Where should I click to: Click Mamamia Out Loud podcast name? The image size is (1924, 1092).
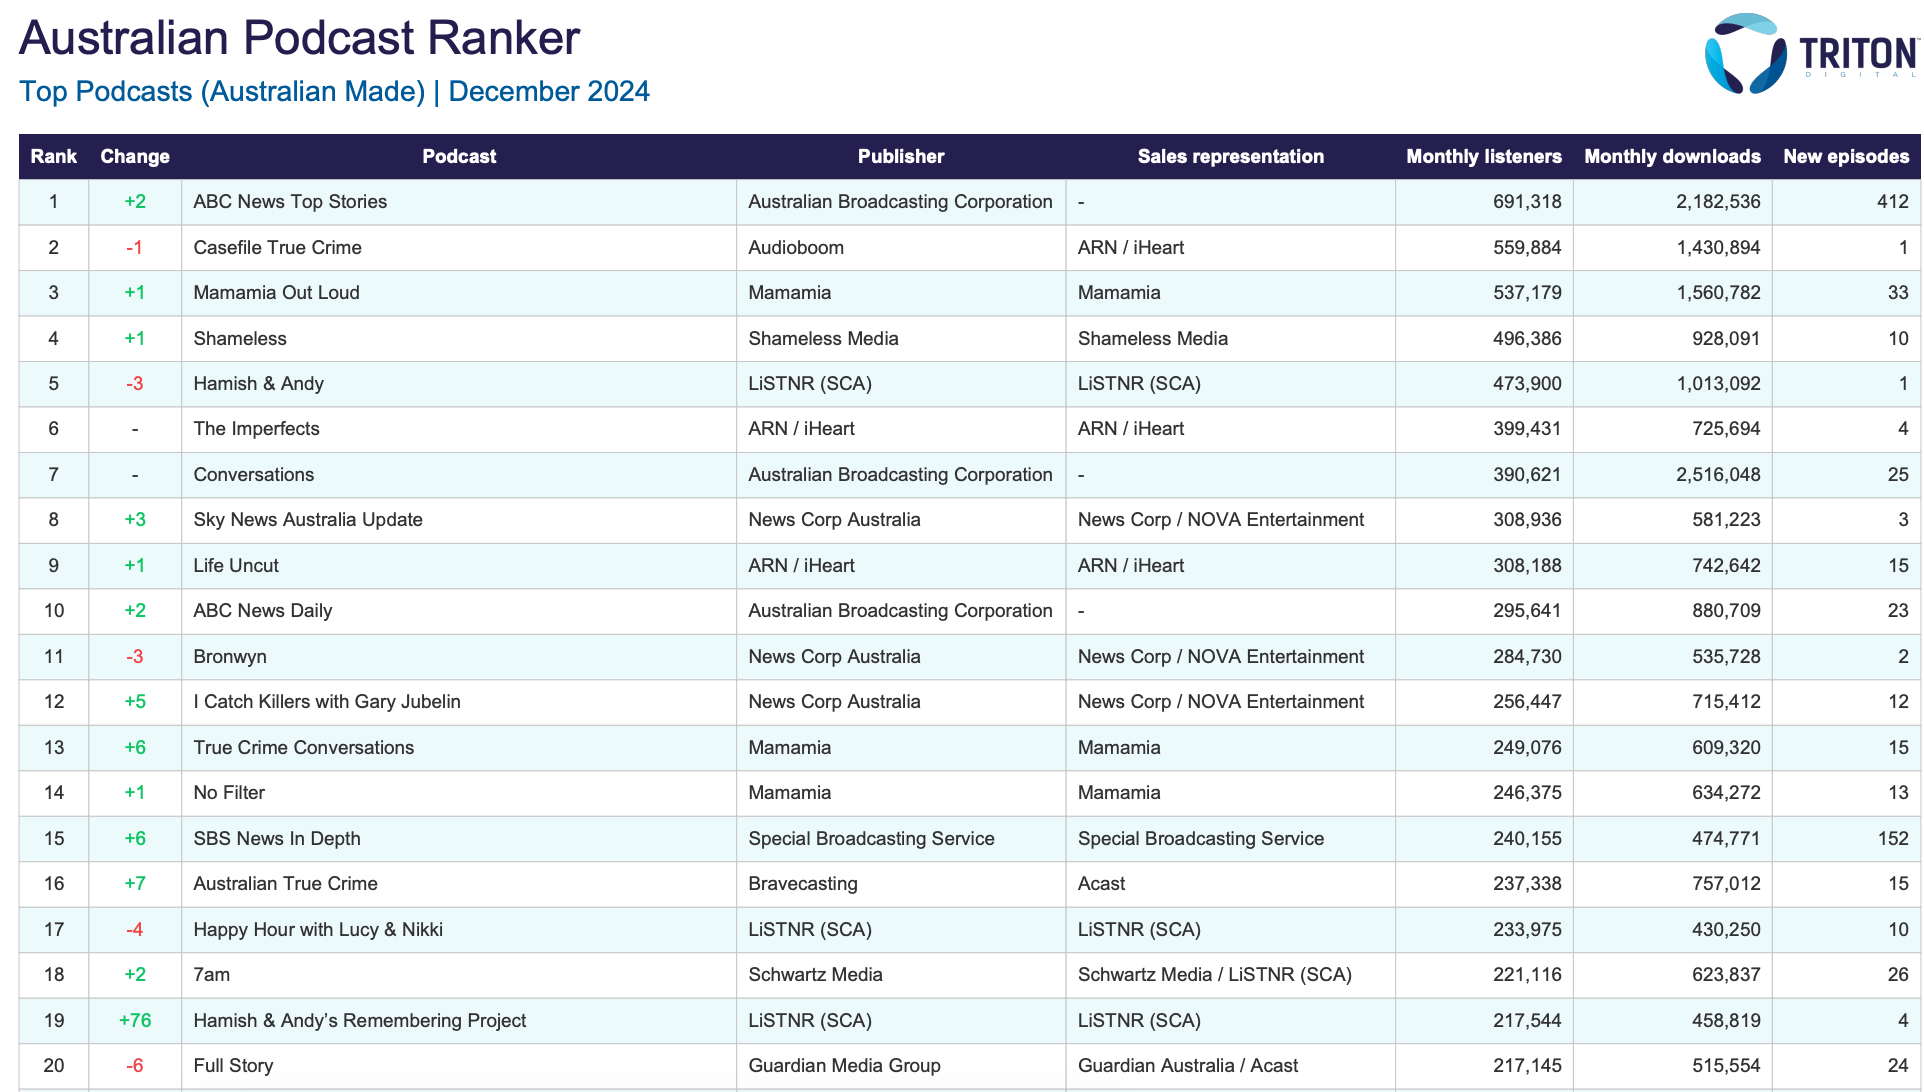[x=276, y=293]
